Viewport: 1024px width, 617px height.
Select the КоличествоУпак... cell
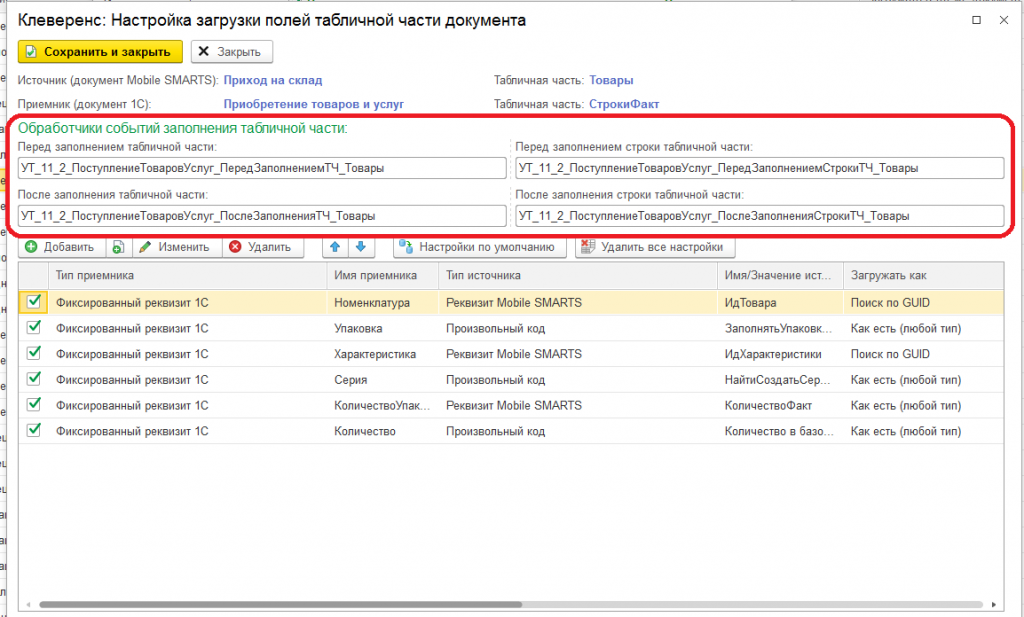383,405
